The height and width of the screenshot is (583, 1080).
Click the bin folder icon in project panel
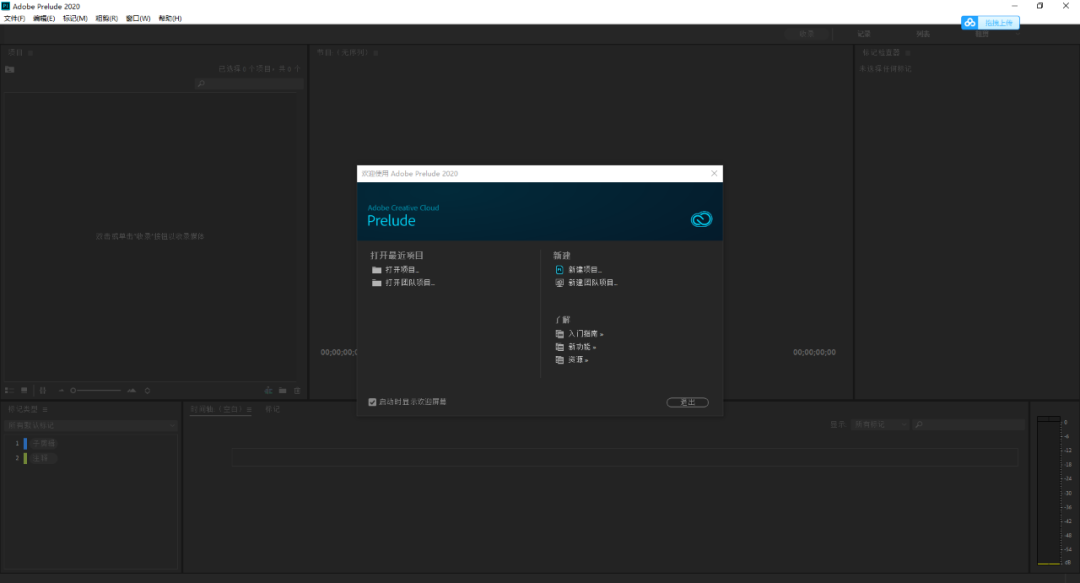(x=10, y=69)
